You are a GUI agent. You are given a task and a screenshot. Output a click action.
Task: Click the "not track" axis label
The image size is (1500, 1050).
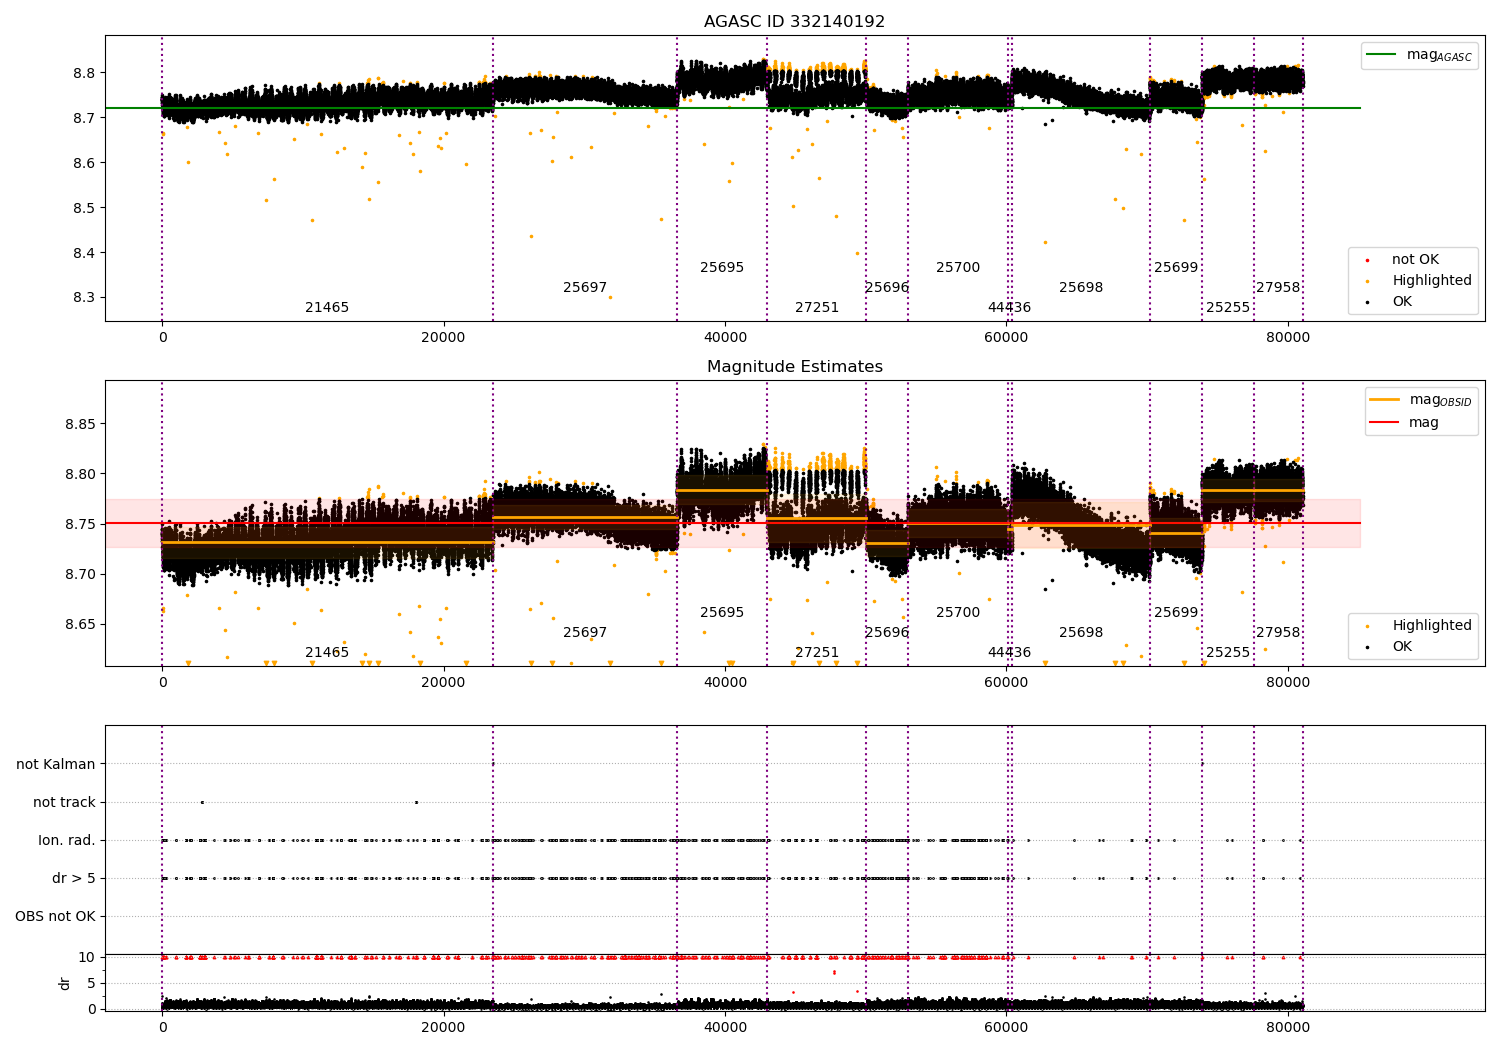pos(64,803)
